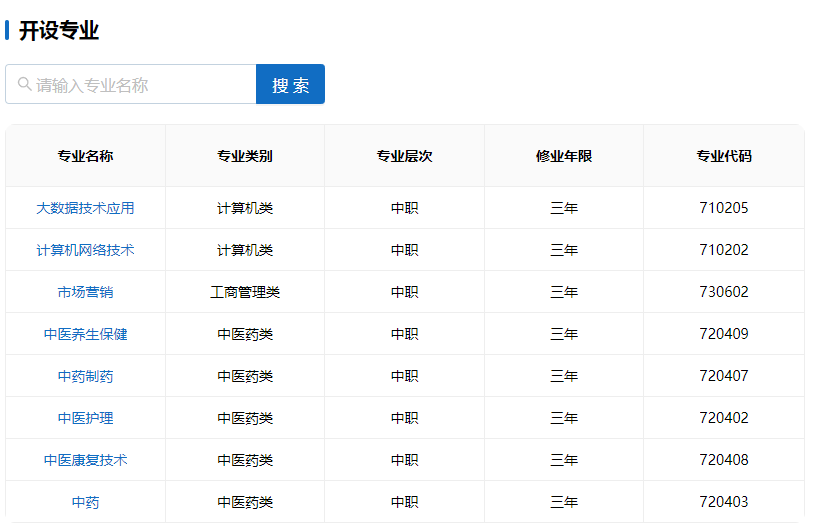Open the 计算机网络技术 major link
Viewport: 814px width, 529px height.
coord(85,250)
